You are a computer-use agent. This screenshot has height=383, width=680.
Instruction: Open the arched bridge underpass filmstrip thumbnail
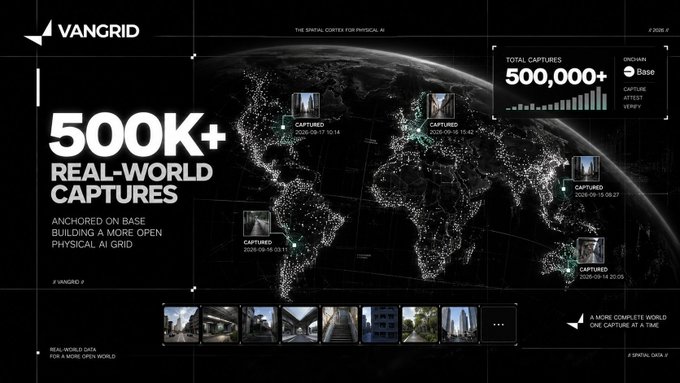[300, 324]
